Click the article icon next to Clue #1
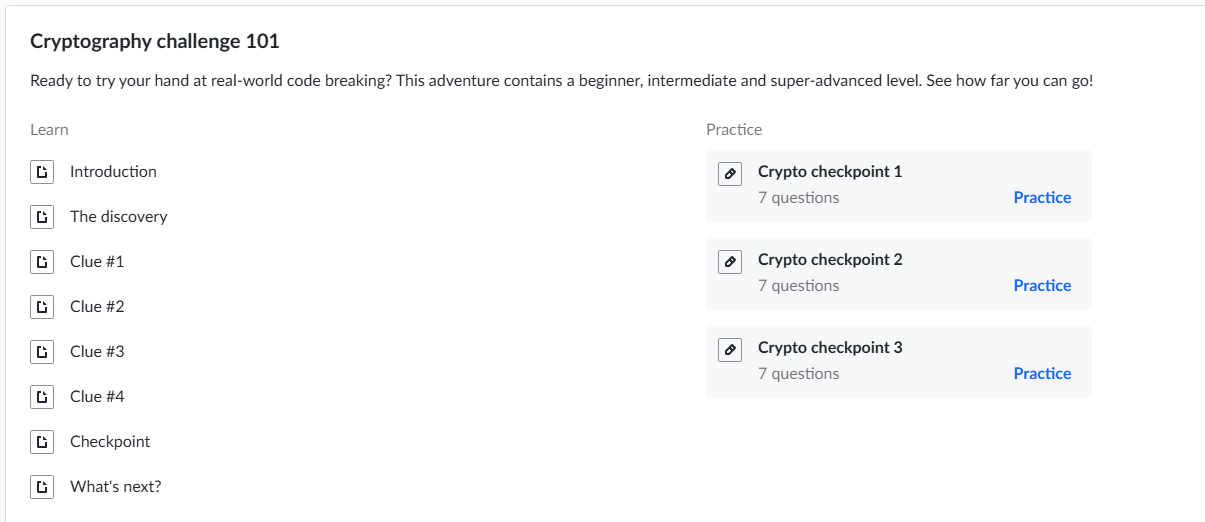This screenshot has height=522, width=1205. coord(42,262)
